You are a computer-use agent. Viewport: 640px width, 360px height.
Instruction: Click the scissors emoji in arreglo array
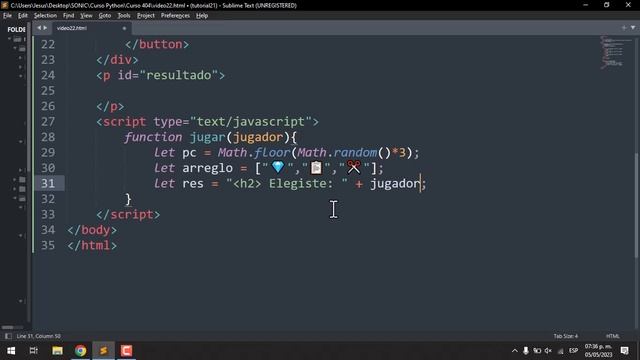[x=354, y=167]
